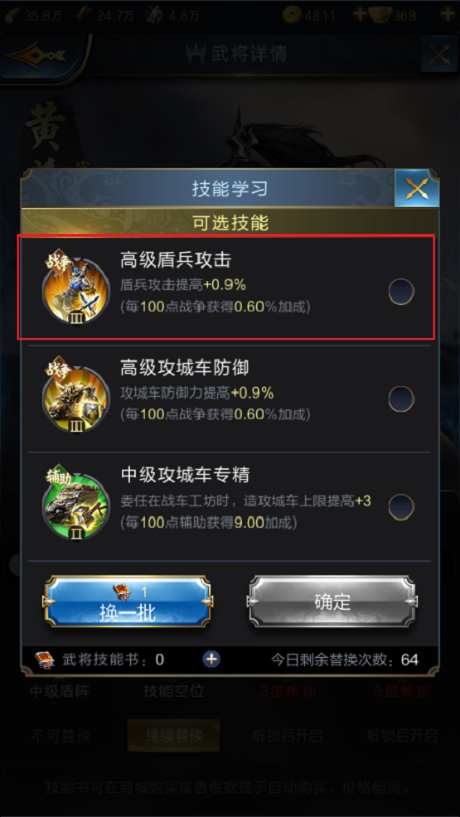Screen dimensions: 460x817
Task: Close 武将详情 screen with top-right X
Action: (x=440, y=54)
